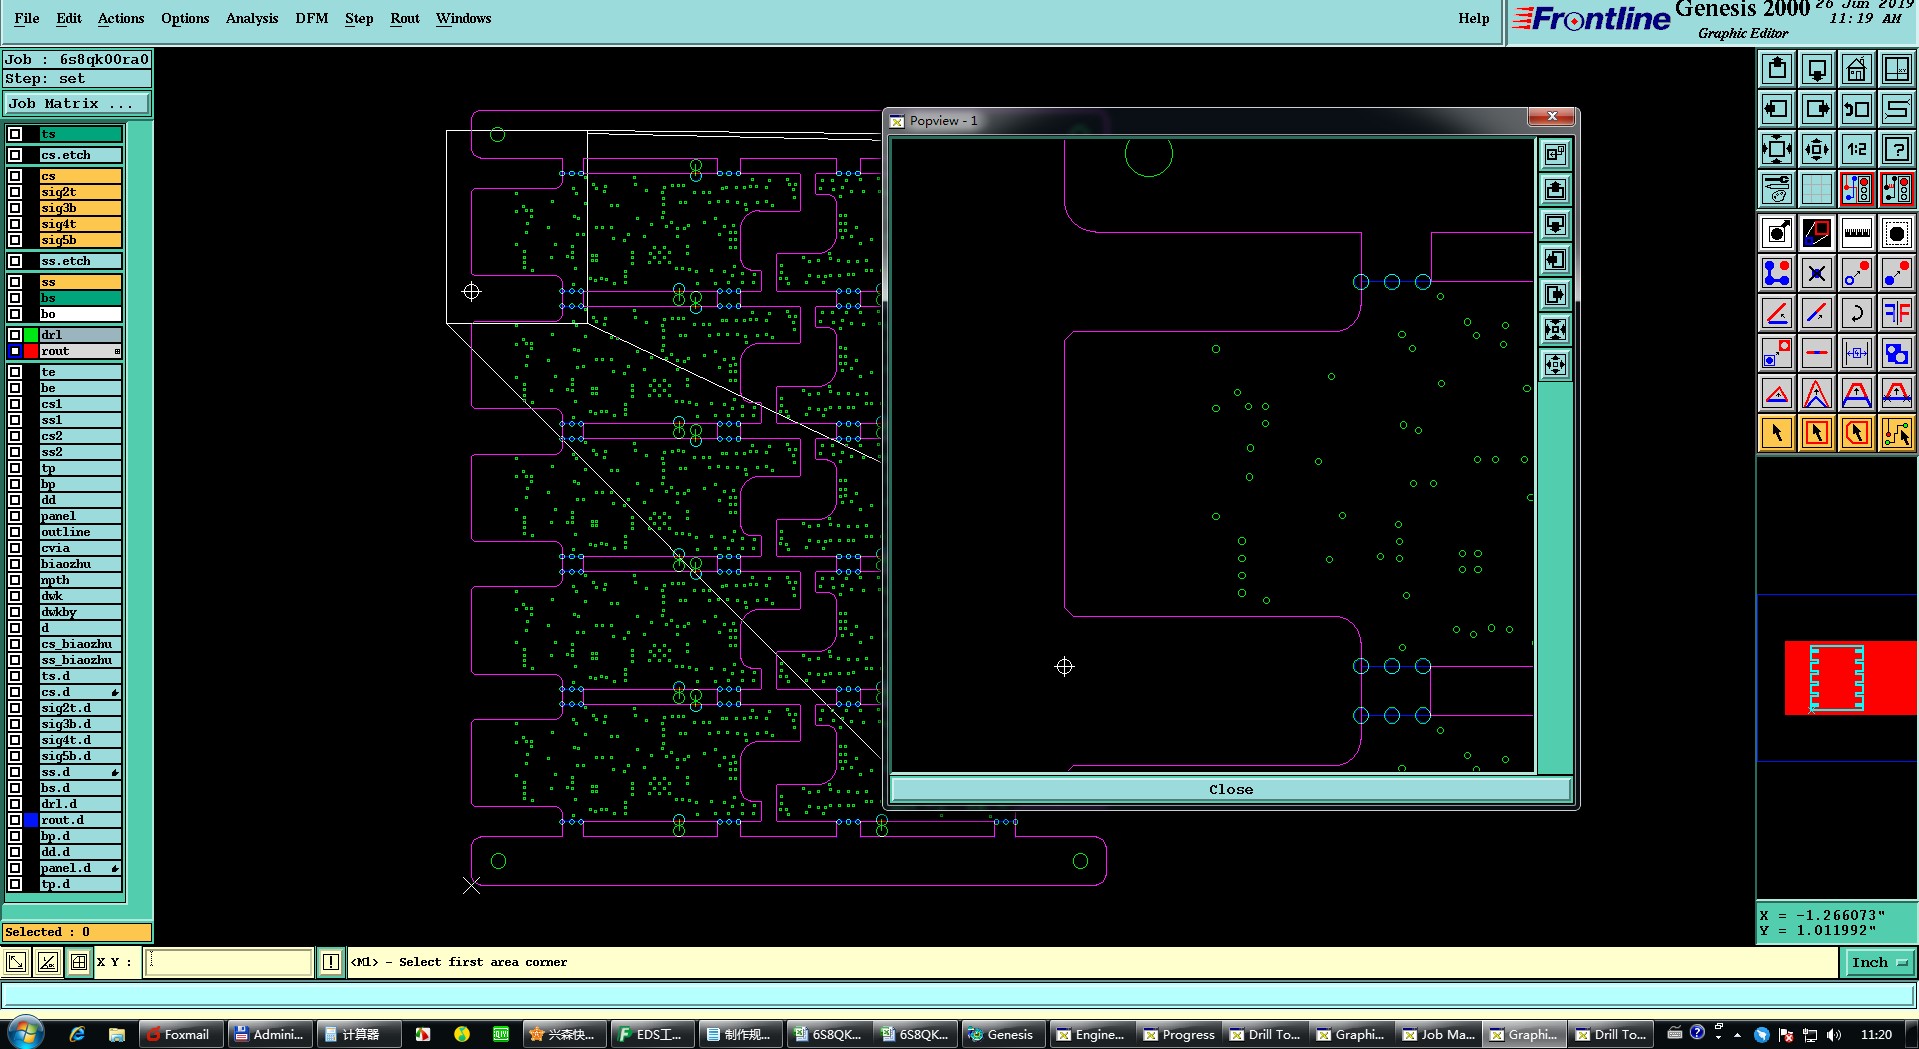The height and width of the screenshot is (1049, 1919).
Task: Toggle the checkbox for layer ts
Action: pyautogui.click(x=15, y=134)
